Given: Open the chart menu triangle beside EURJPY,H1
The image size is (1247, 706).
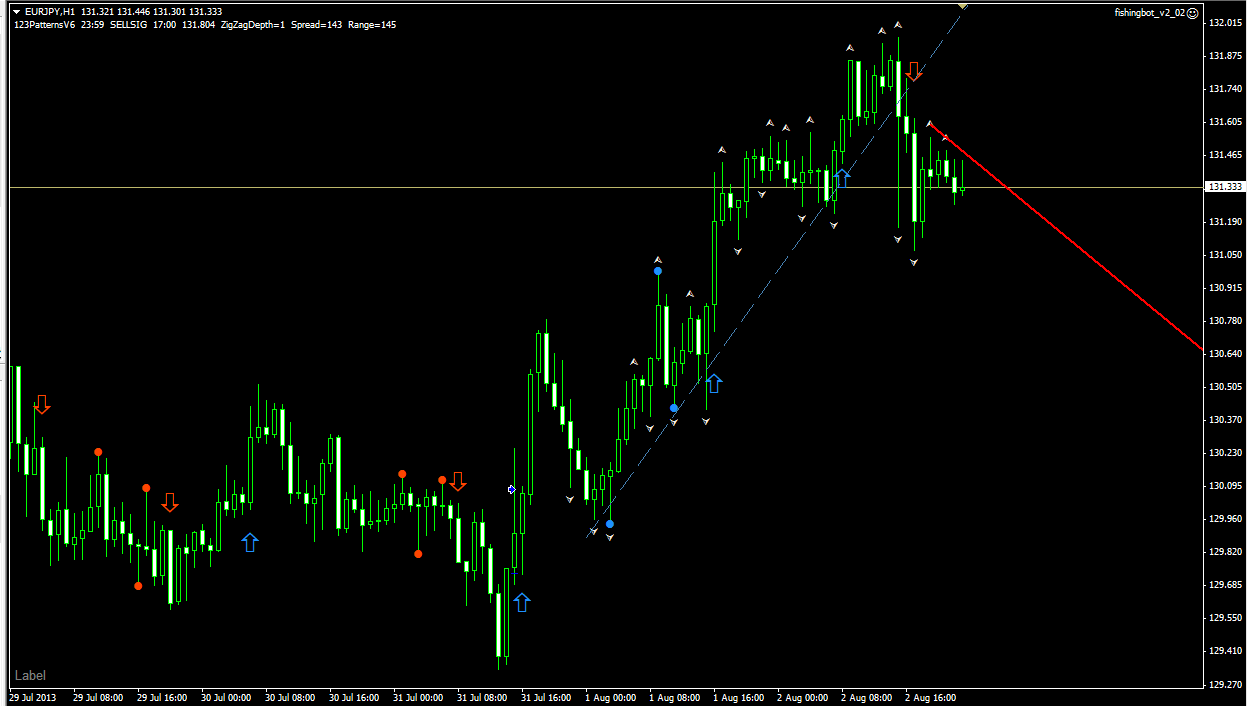Looking at the screenshot, I should pyautogui.click(x=16, y=12).
